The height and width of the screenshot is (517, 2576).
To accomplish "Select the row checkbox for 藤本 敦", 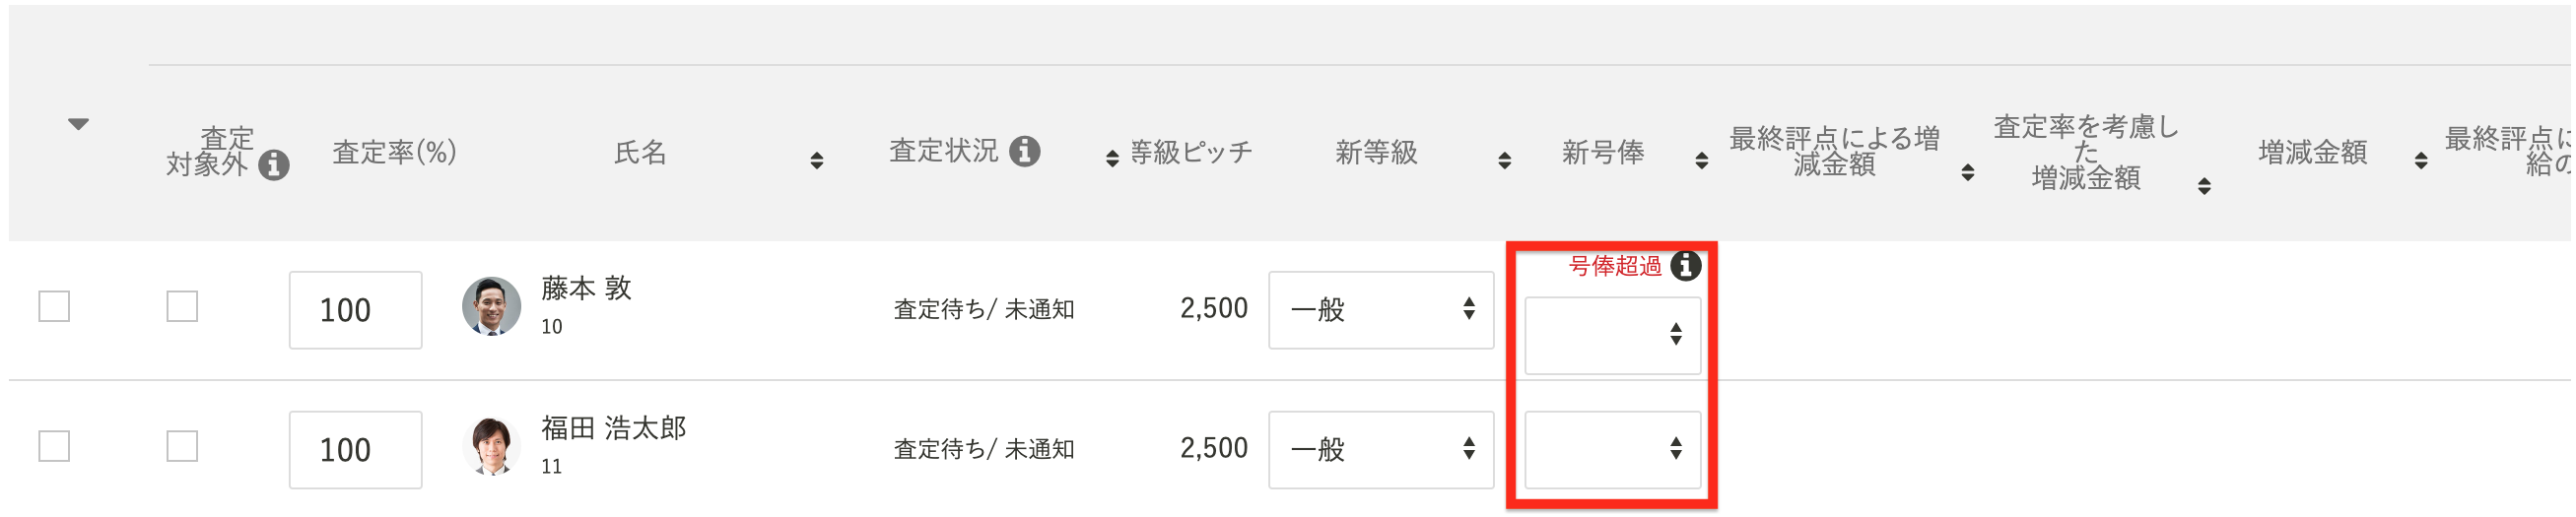I will pyautogui.click(x=54, y=306).
